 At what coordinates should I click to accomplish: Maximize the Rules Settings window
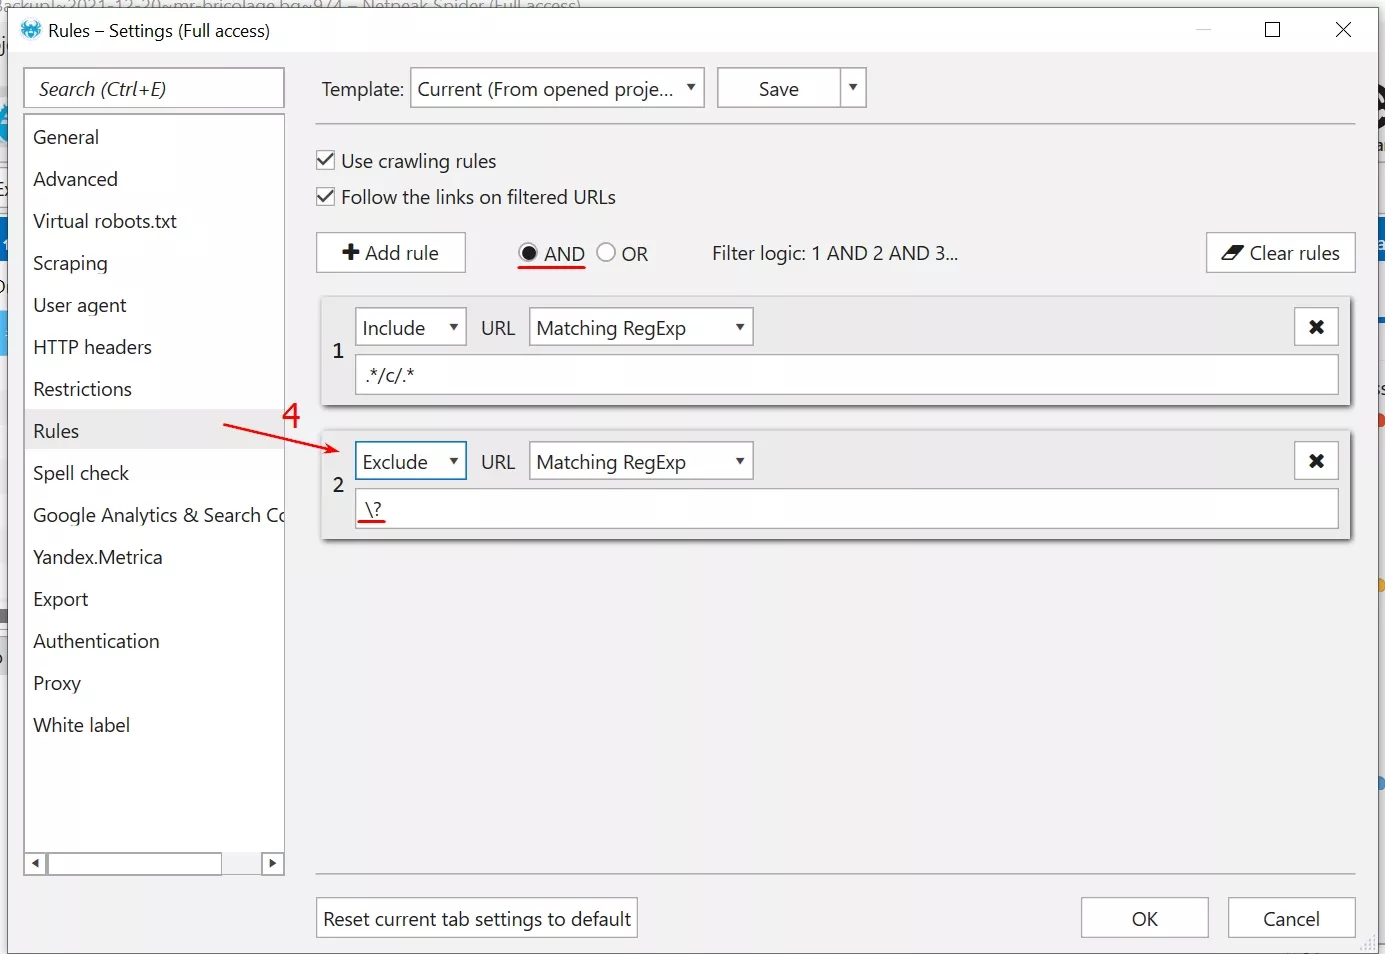click(1272, 30)
